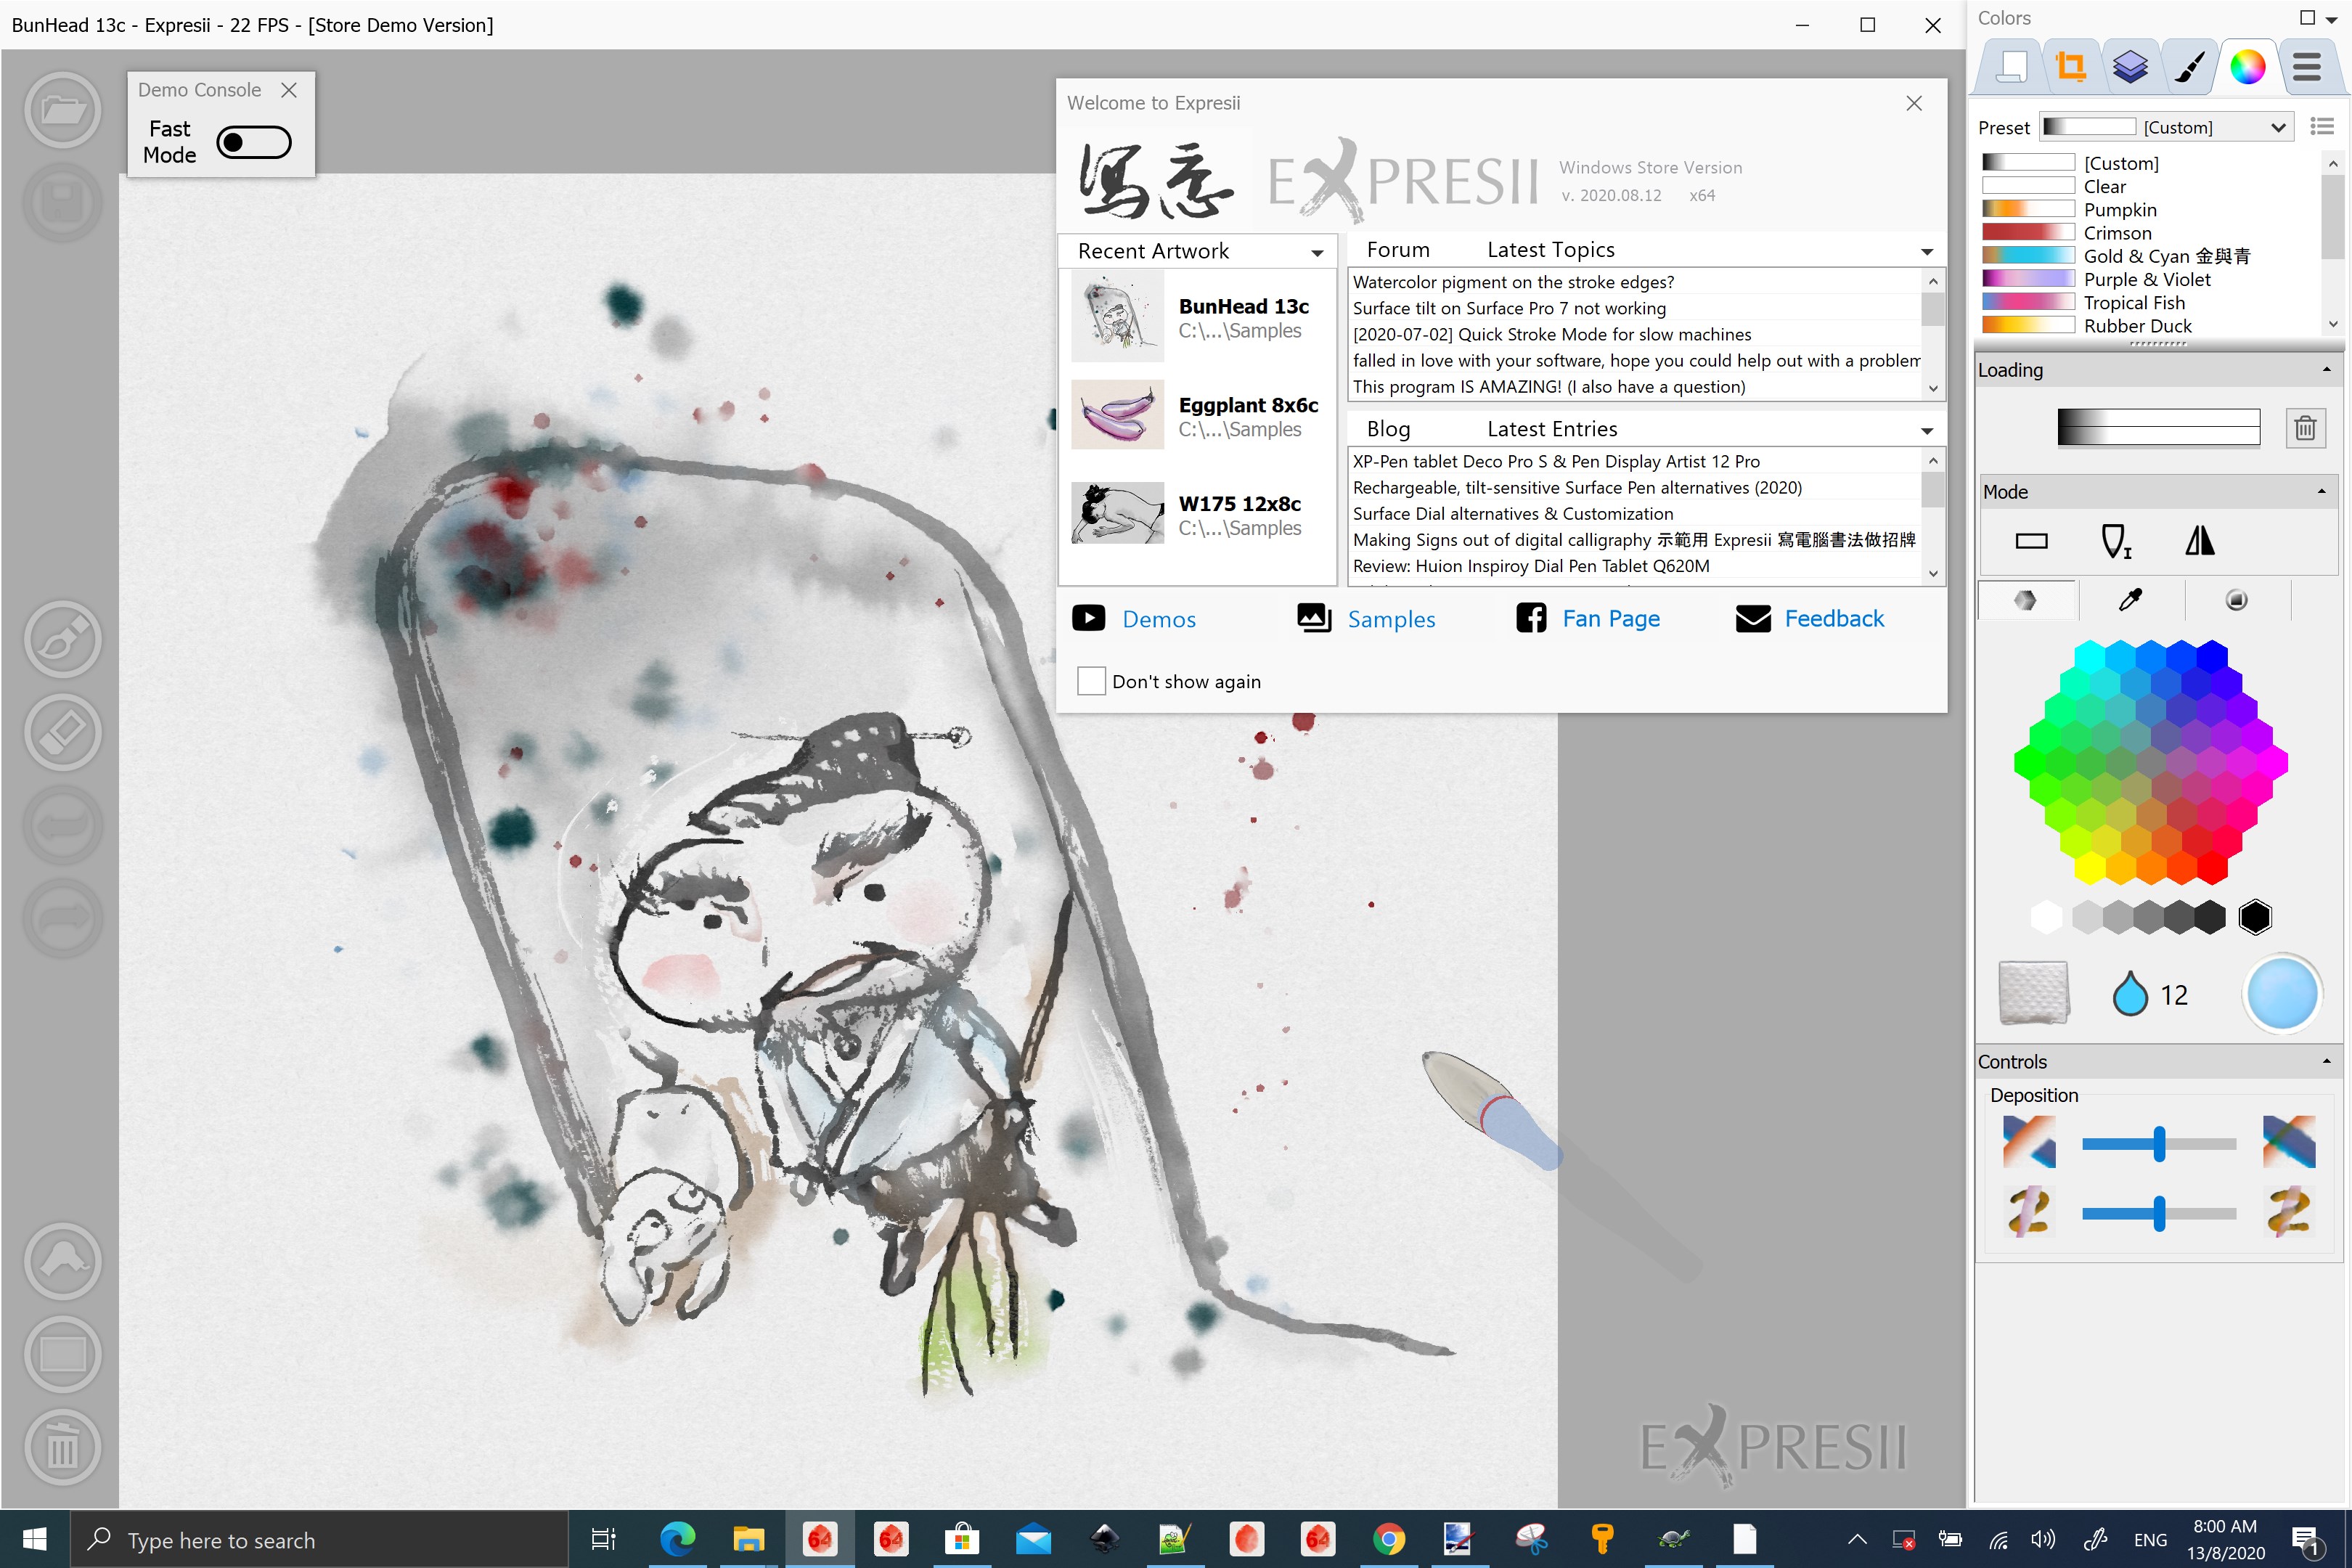Image resolution: width=2352 pixels, height=1568 pixels.
Task: Open the Layers panel tab icon
Action: pos(2130,68)
